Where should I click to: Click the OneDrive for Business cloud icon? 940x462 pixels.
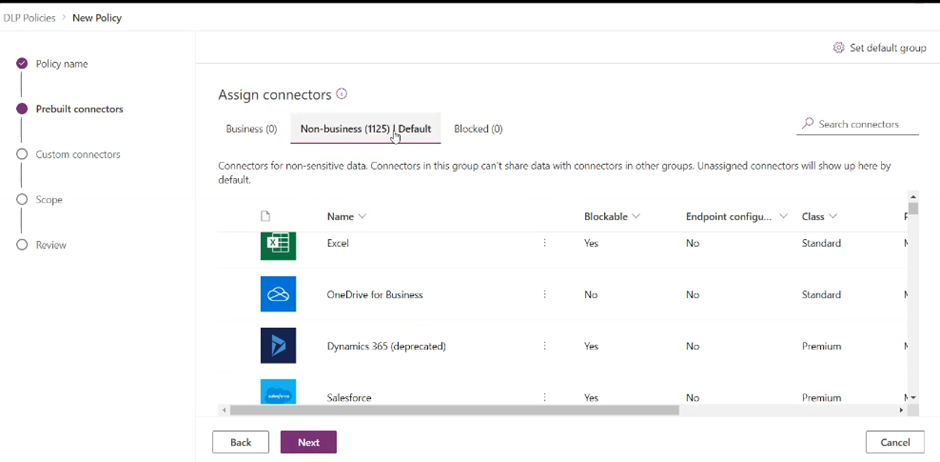pyautogui.click(x=278, y=294)
